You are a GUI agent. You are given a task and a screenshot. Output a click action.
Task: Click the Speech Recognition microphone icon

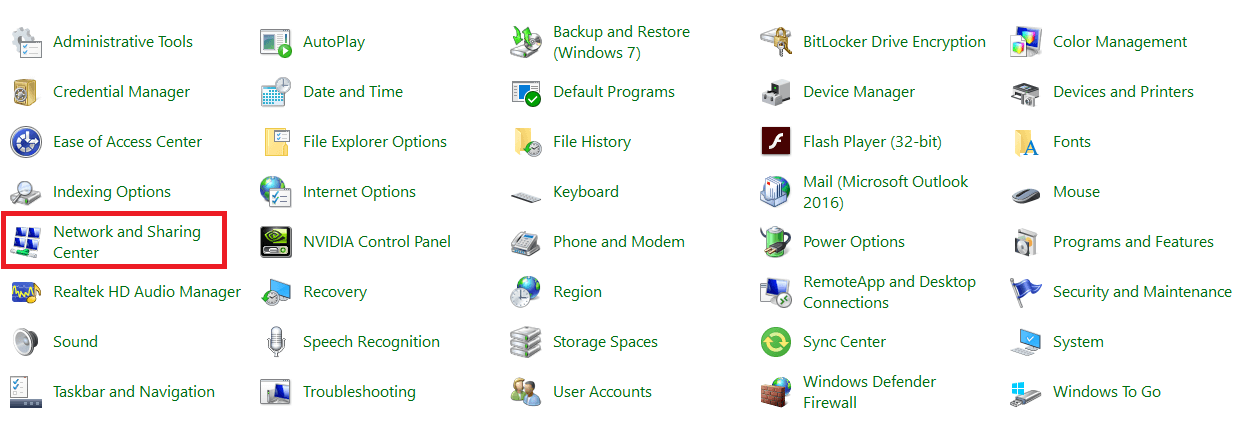[276, 342]
